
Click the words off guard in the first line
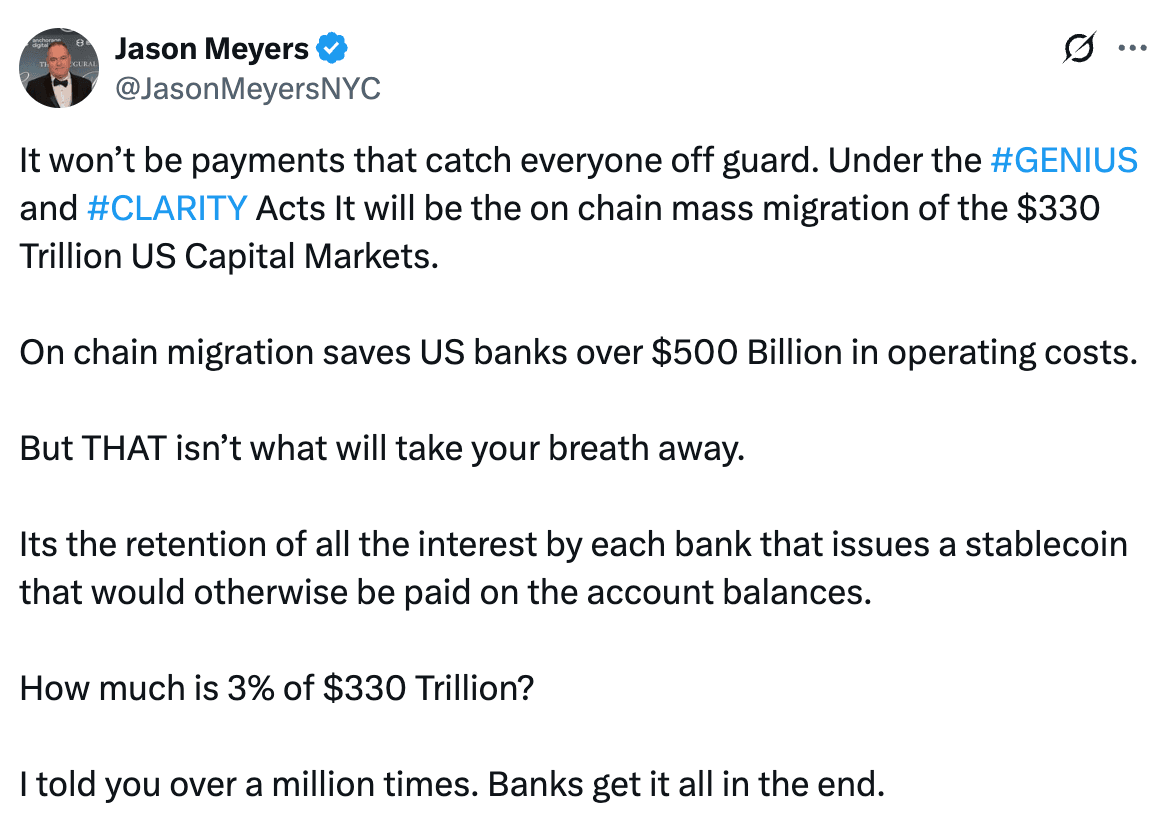tap(744, 160)
